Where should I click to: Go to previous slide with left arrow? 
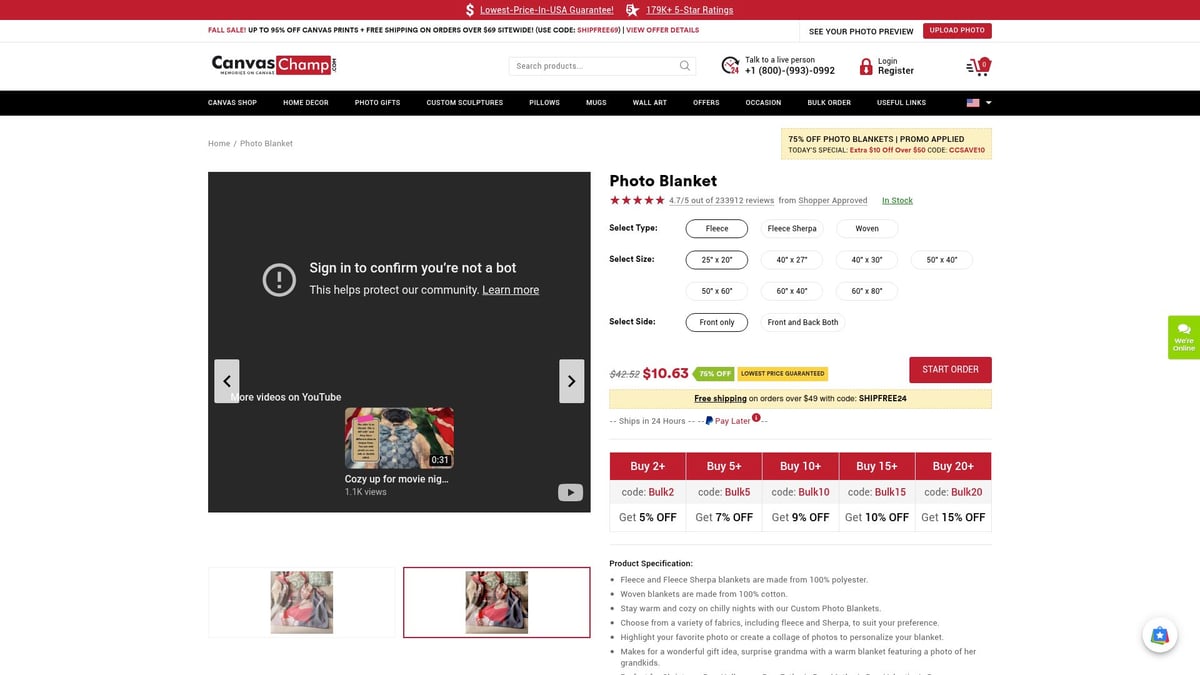coord(227,381)
